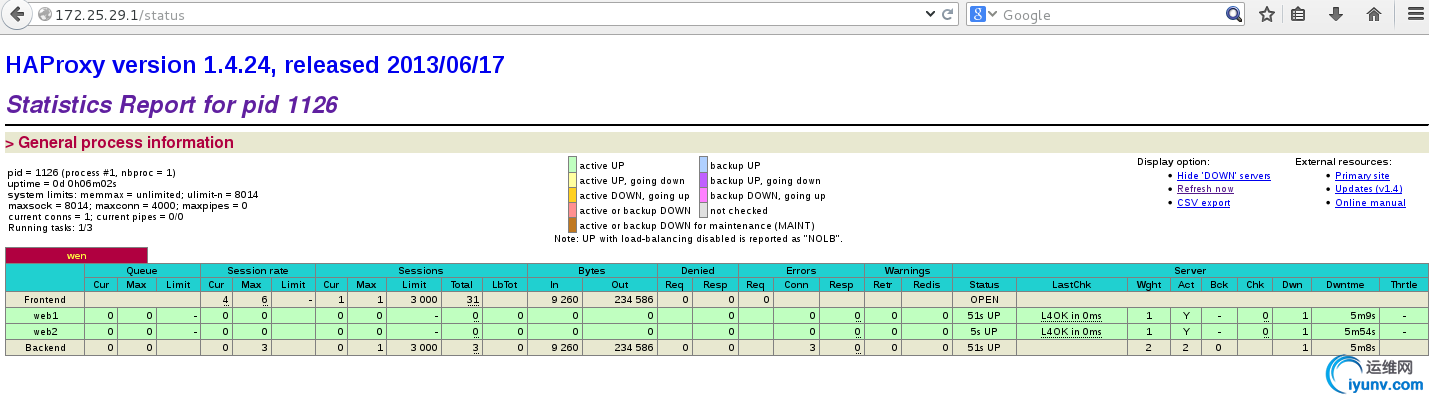This screenshot has height=401, width=1429.
Task: Click the green active UP legend swatch
Action: 572,165
